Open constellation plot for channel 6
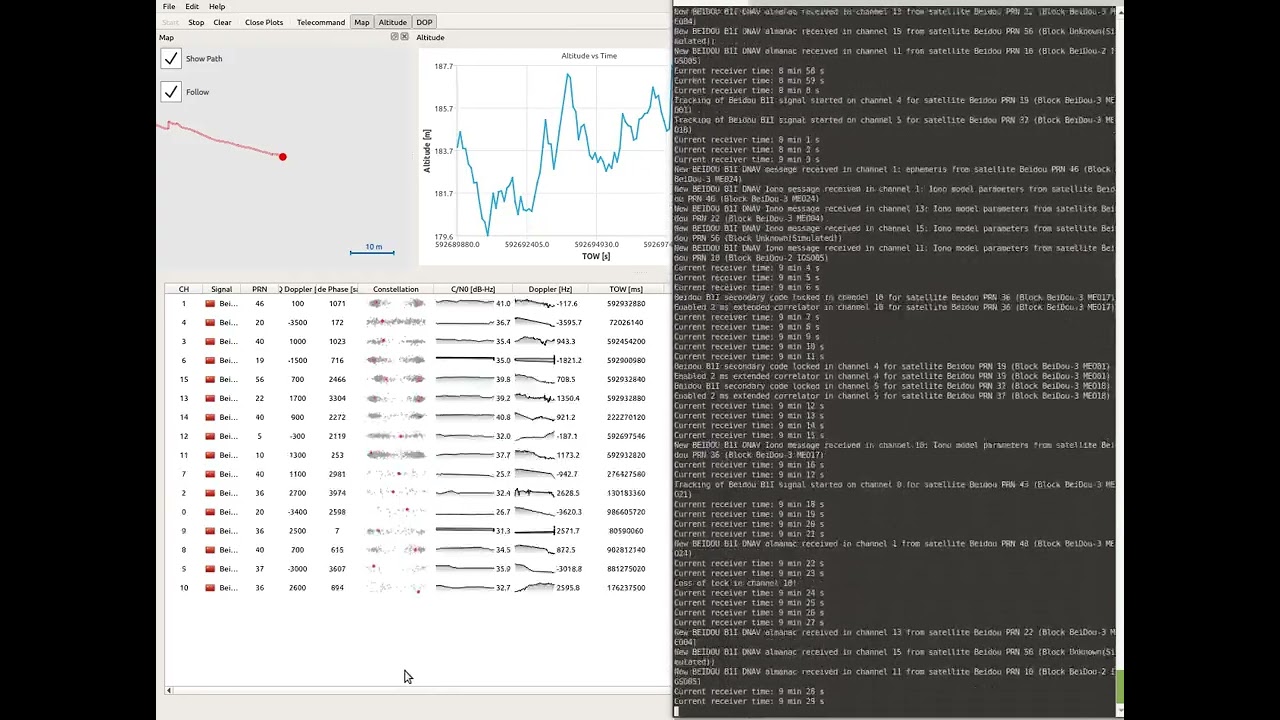The image size is (1280, 720). click(396, 360)
